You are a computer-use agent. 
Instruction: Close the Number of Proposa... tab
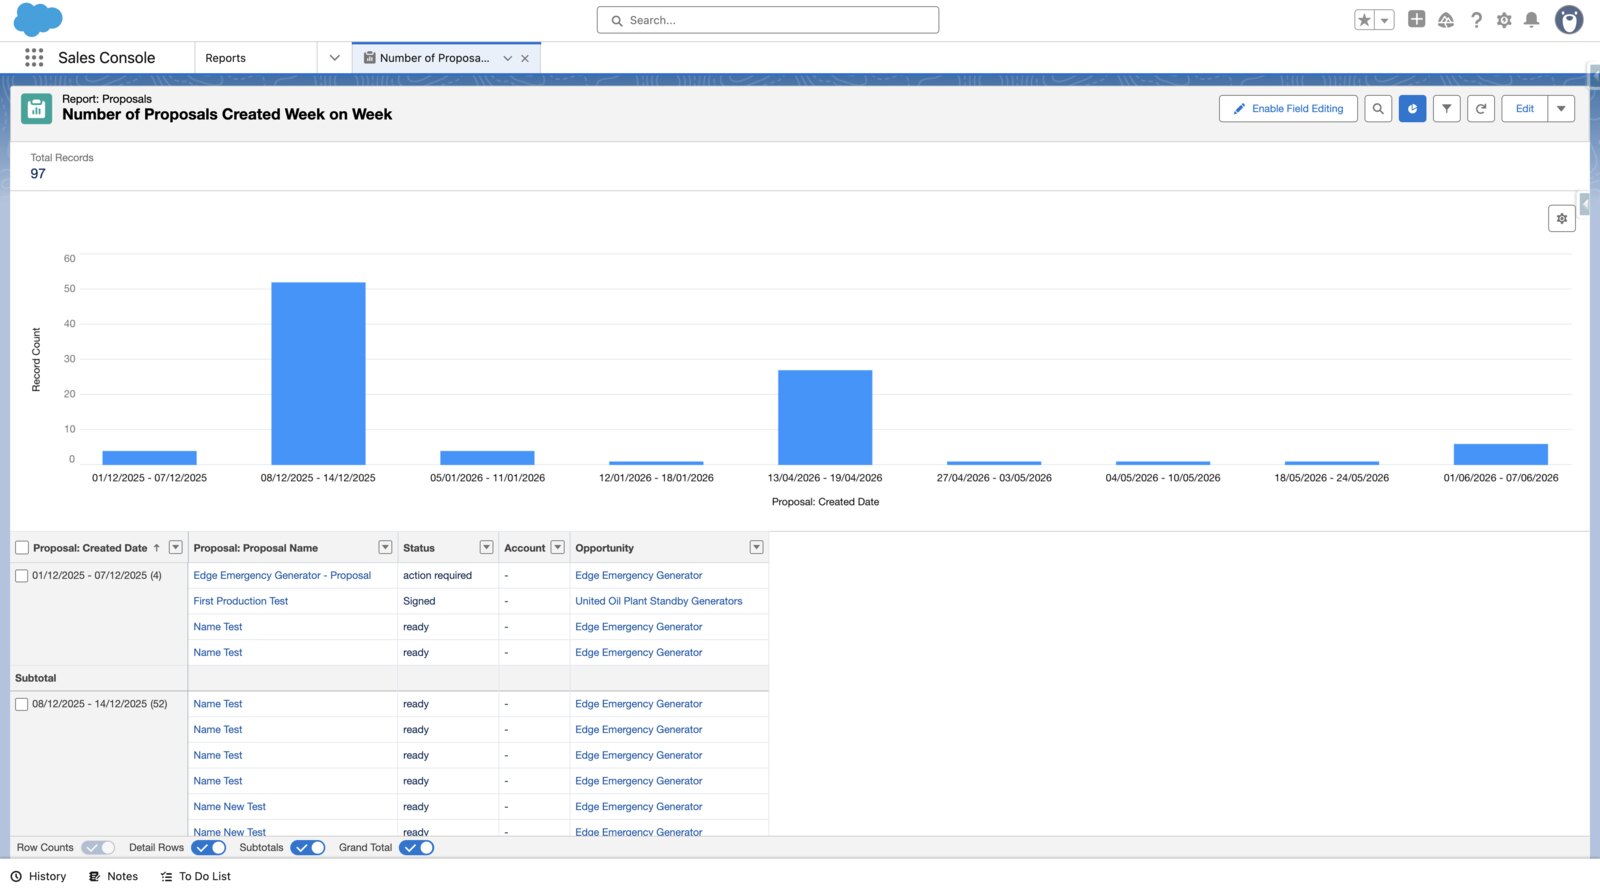525,58
